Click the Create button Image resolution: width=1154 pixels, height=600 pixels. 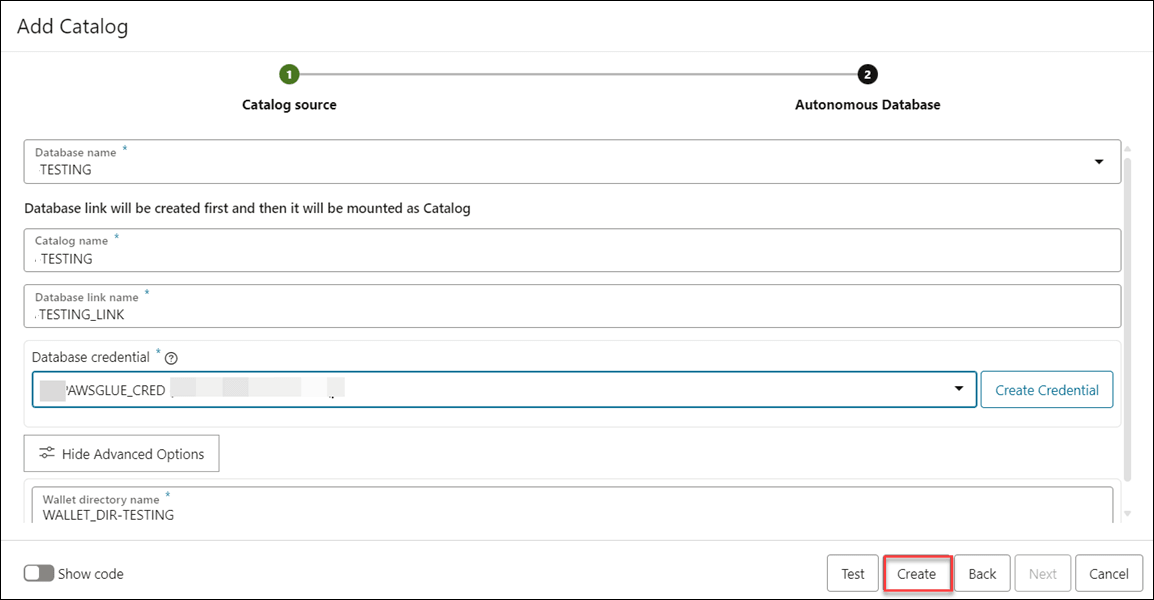click(x=916, y=574)
